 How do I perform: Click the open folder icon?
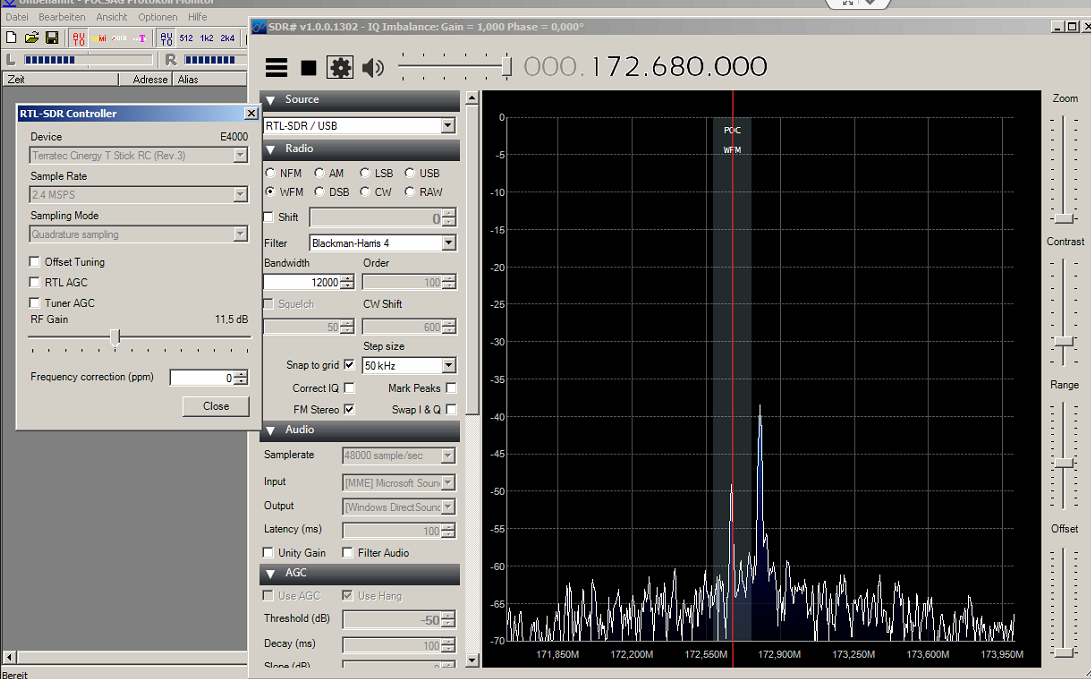[32, 38]
